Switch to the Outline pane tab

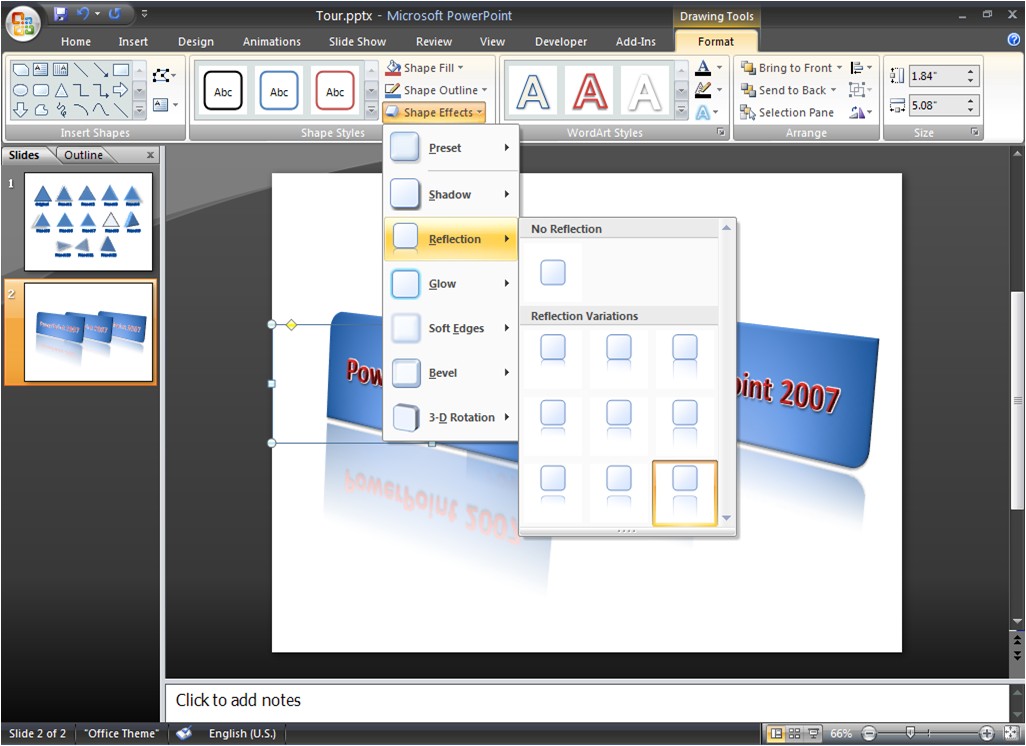[83, 155]
